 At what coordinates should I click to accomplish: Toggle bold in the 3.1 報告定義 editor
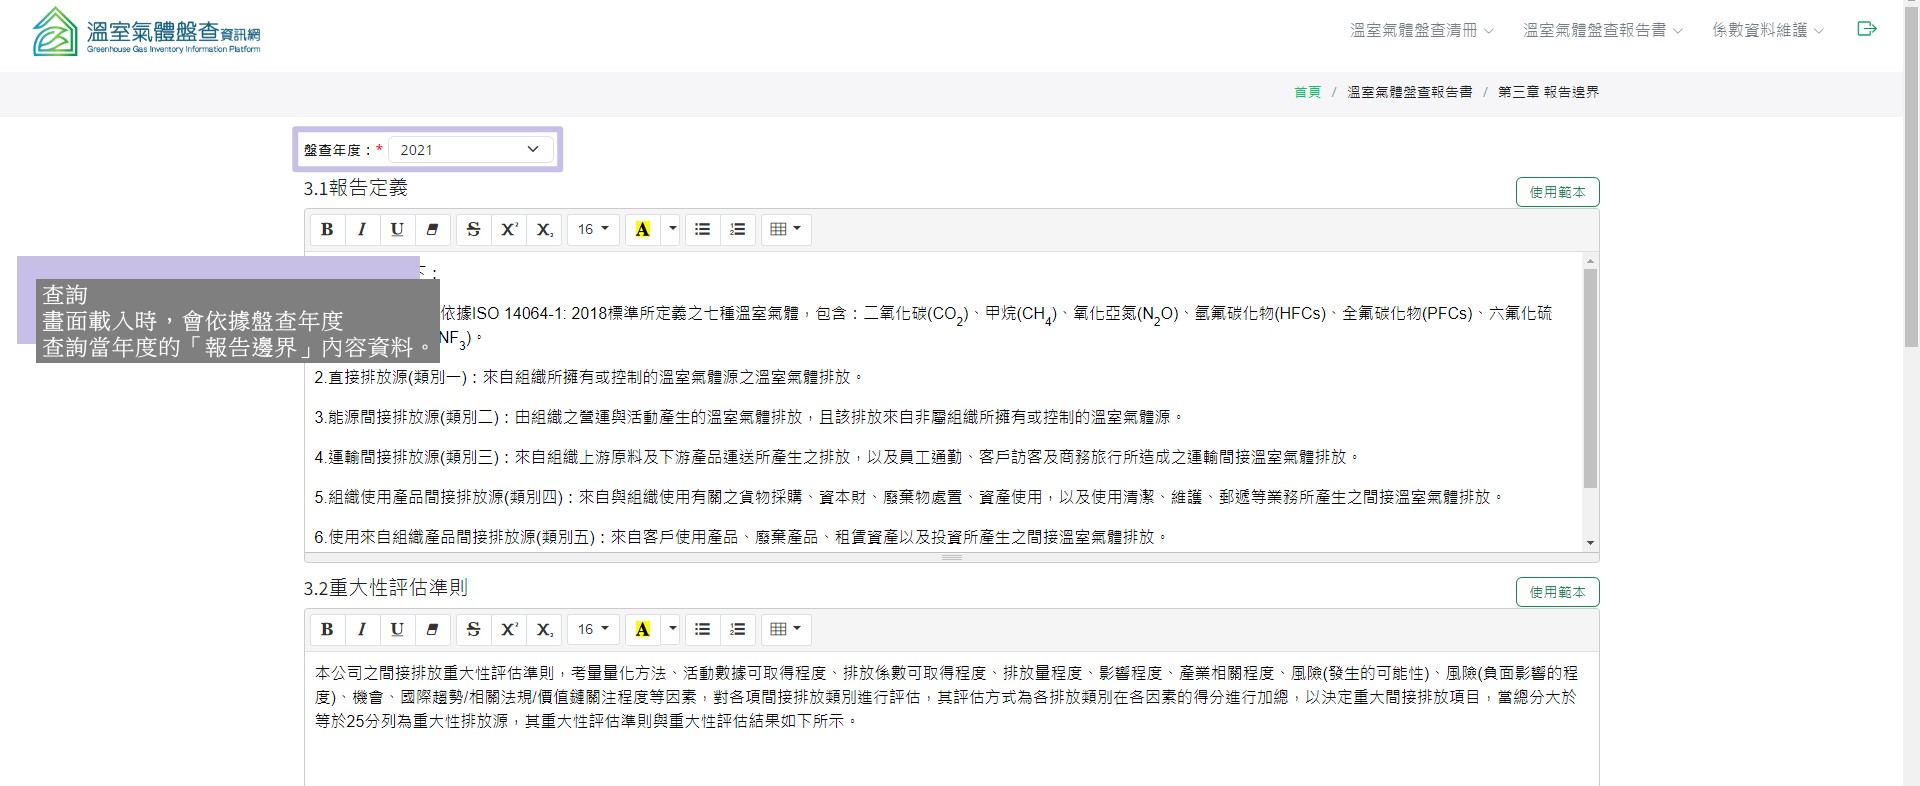(327, 229)
